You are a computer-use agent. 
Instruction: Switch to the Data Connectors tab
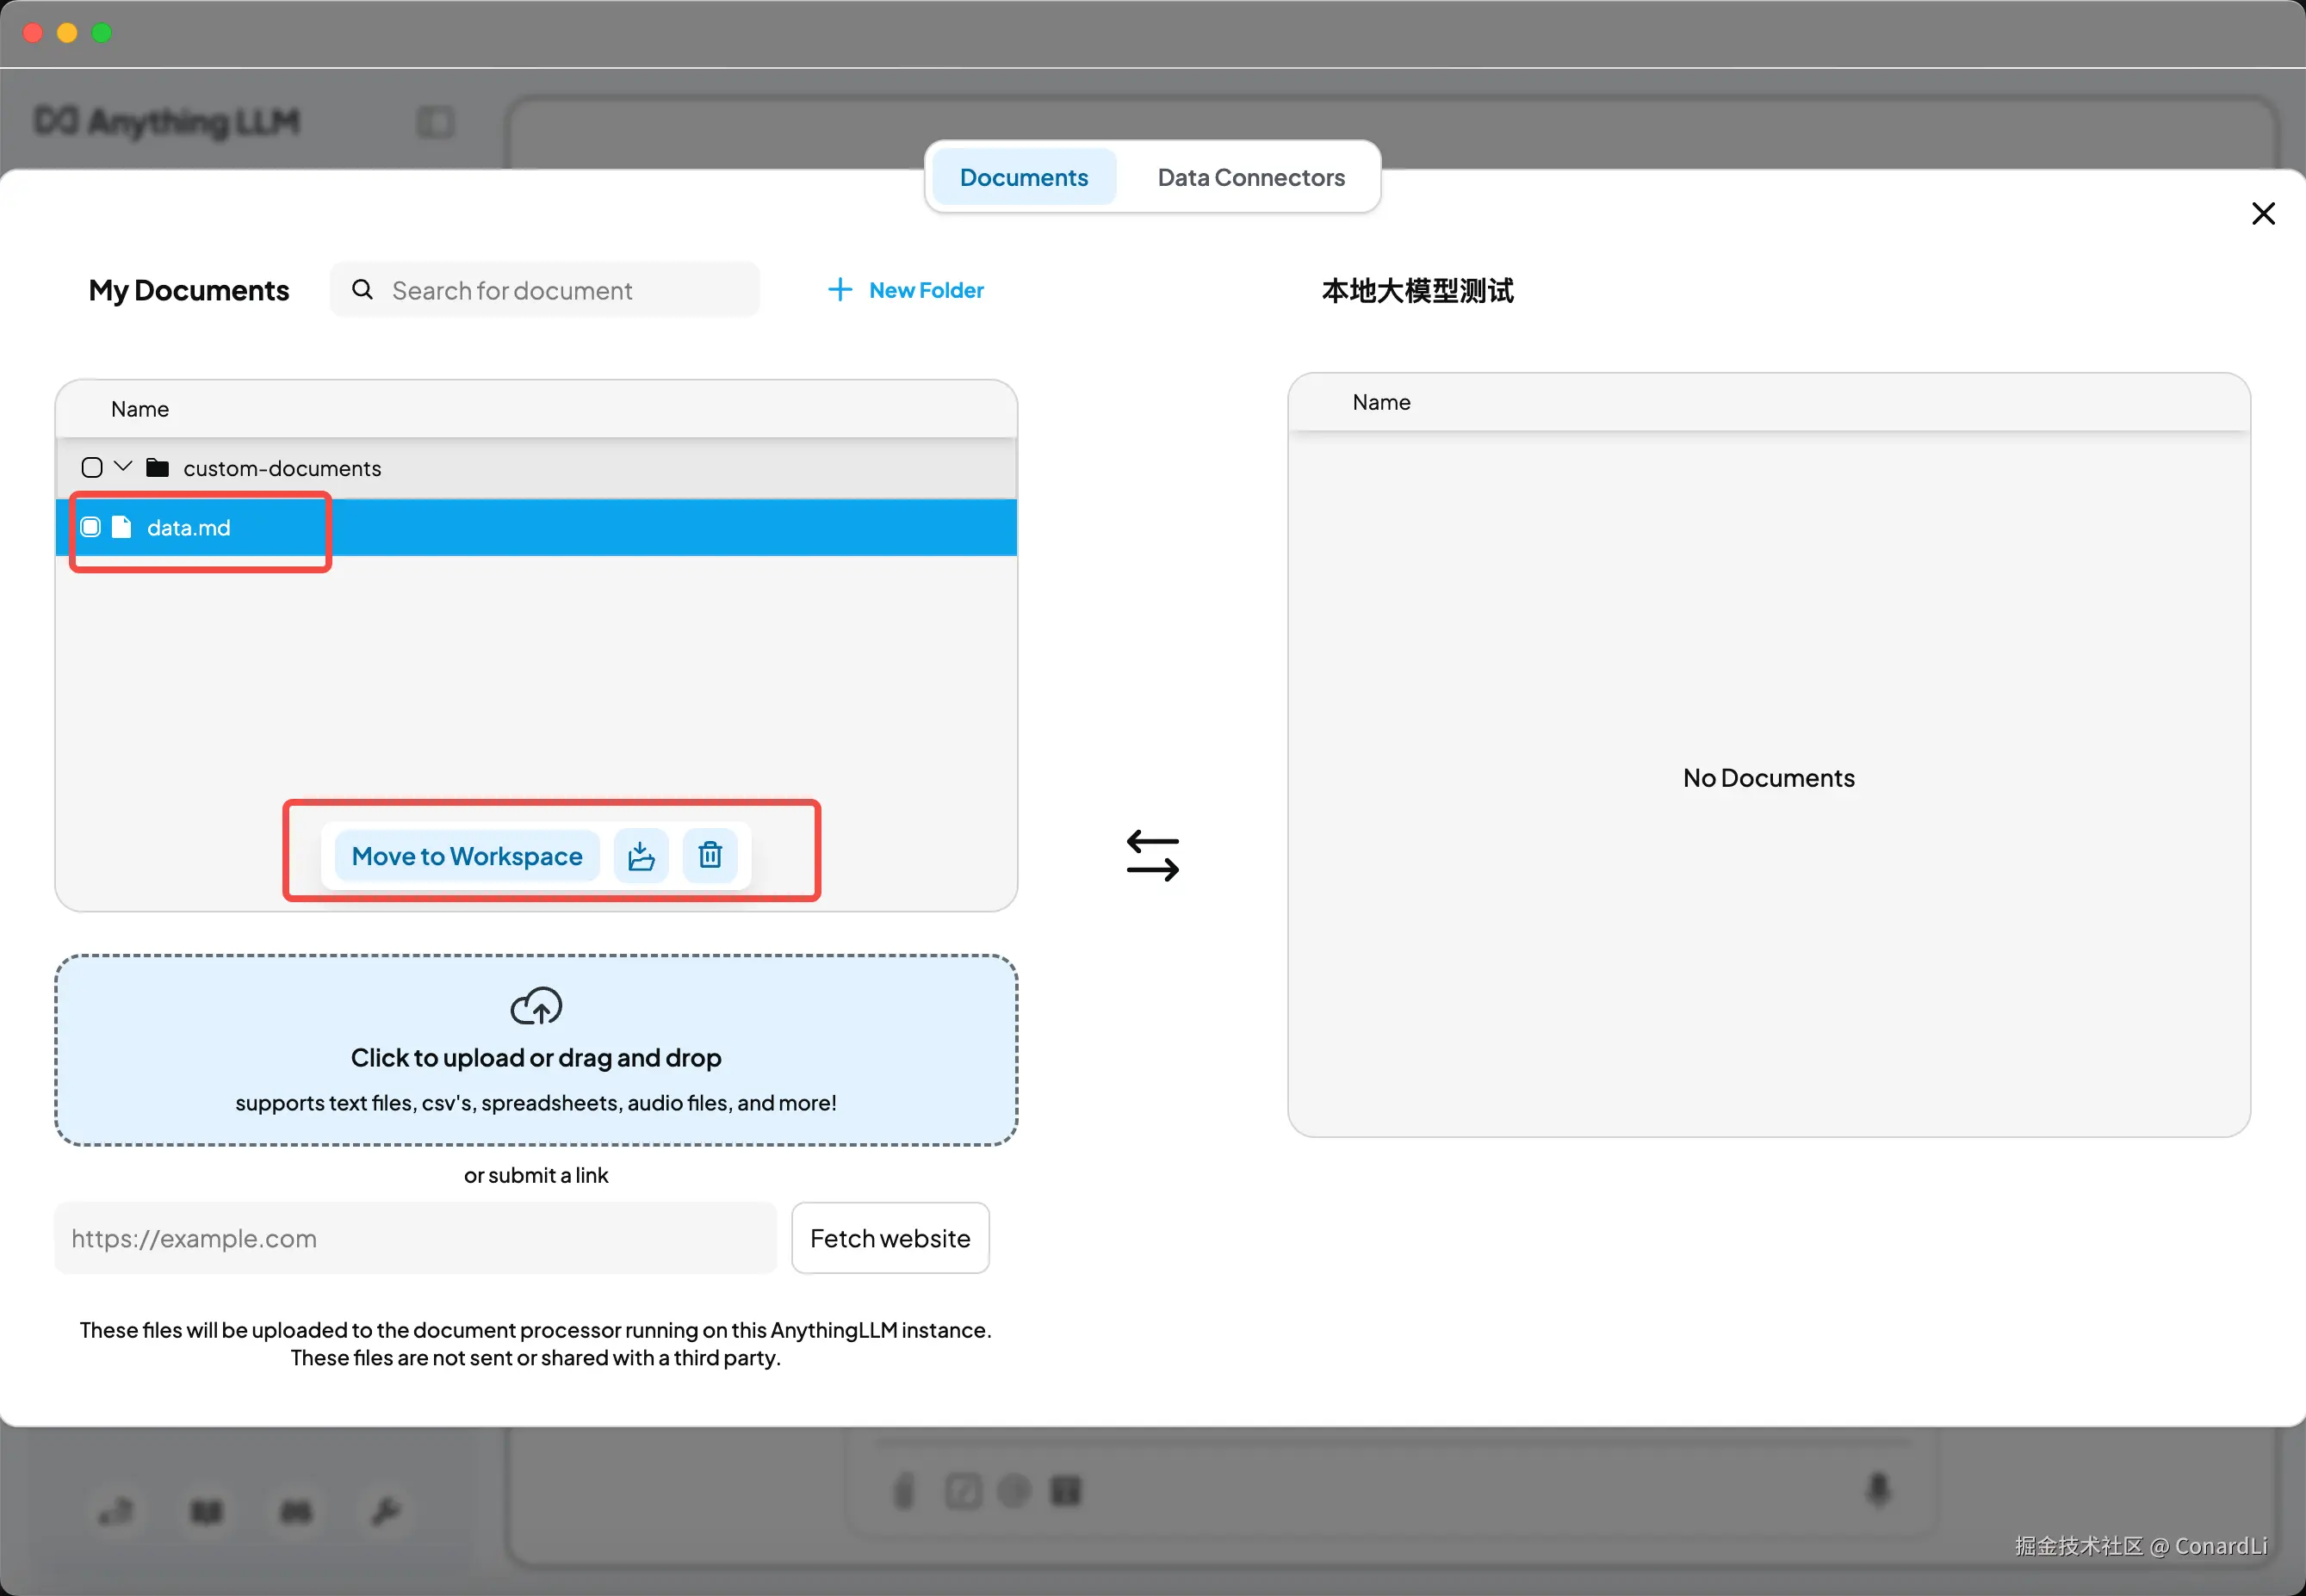point(1250,177)
